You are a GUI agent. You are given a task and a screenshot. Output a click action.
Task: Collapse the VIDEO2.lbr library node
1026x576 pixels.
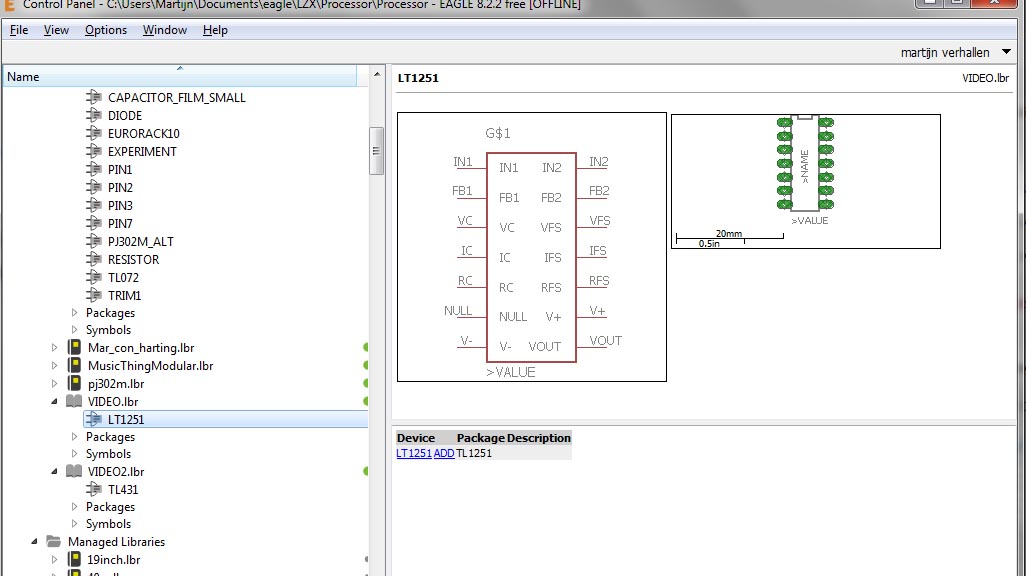[55, 471]
